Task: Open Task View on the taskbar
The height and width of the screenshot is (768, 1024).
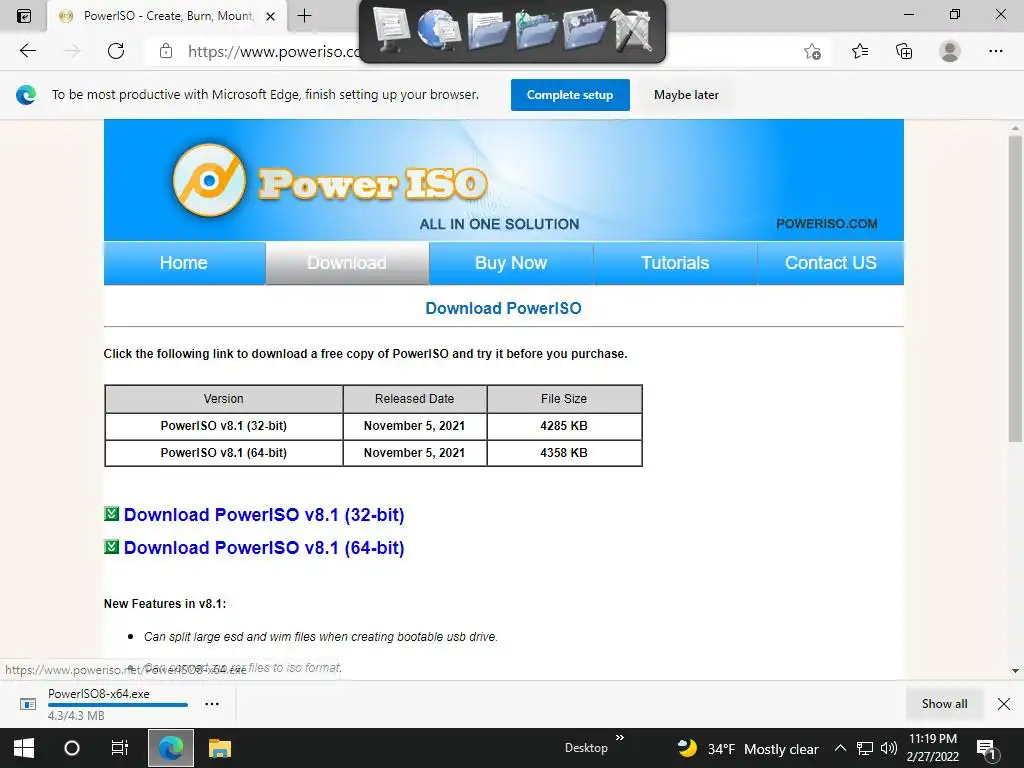Action: coord(120,748)
